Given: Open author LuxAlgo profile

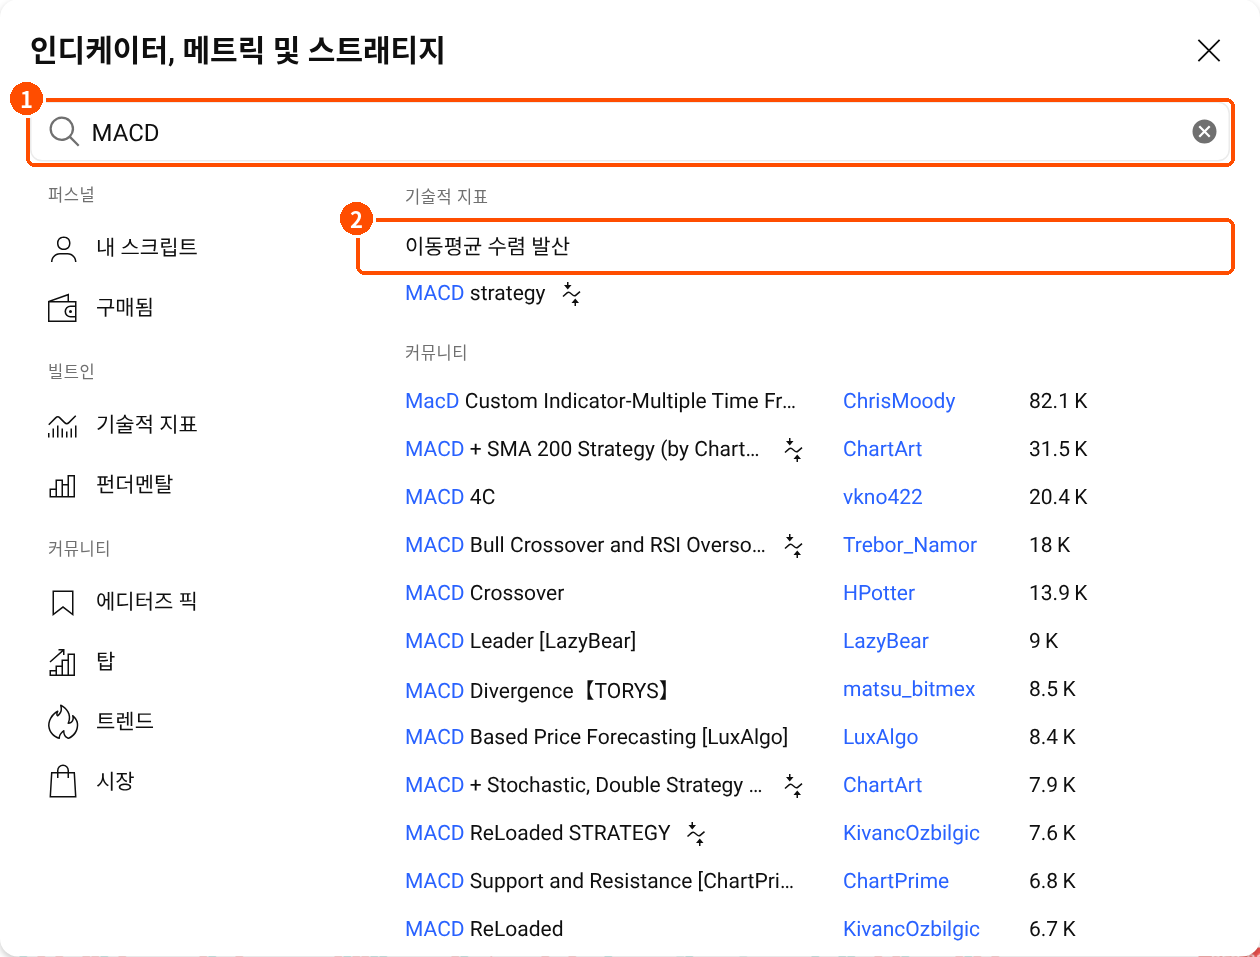Looking at the screenshot, I should [x=880, y=737].
